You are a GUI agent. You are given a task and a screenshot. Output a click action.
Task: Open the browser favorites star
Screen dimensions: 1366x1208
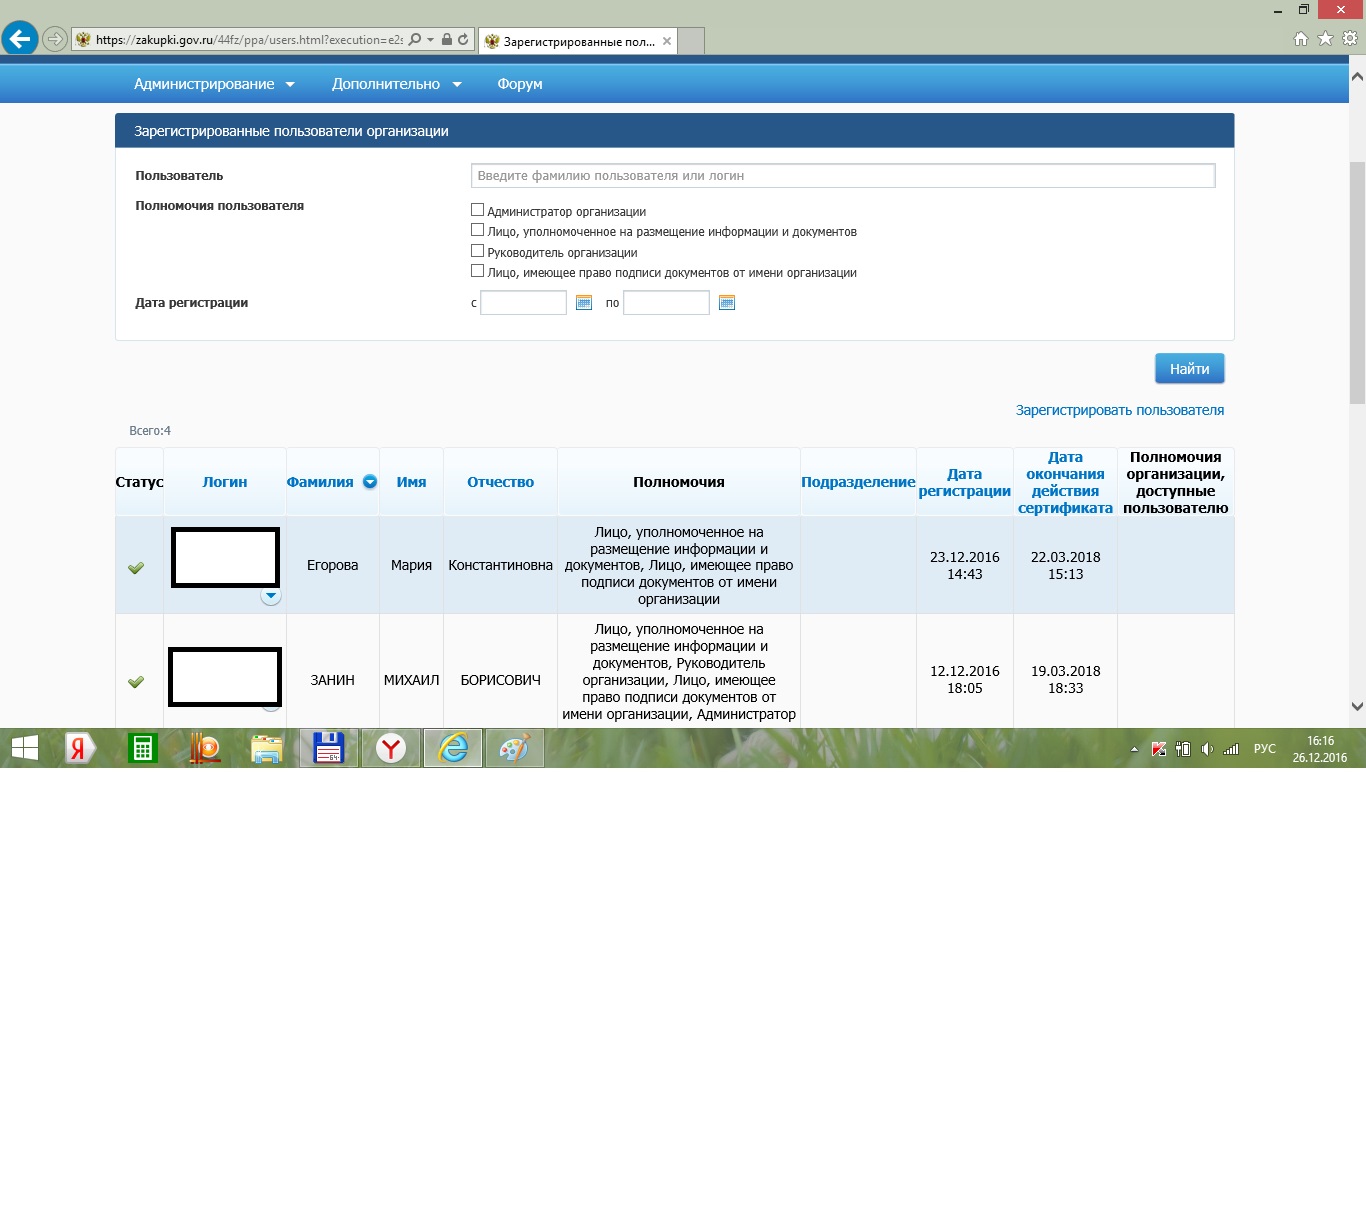pyautogui.click(x=1325, y=39)
